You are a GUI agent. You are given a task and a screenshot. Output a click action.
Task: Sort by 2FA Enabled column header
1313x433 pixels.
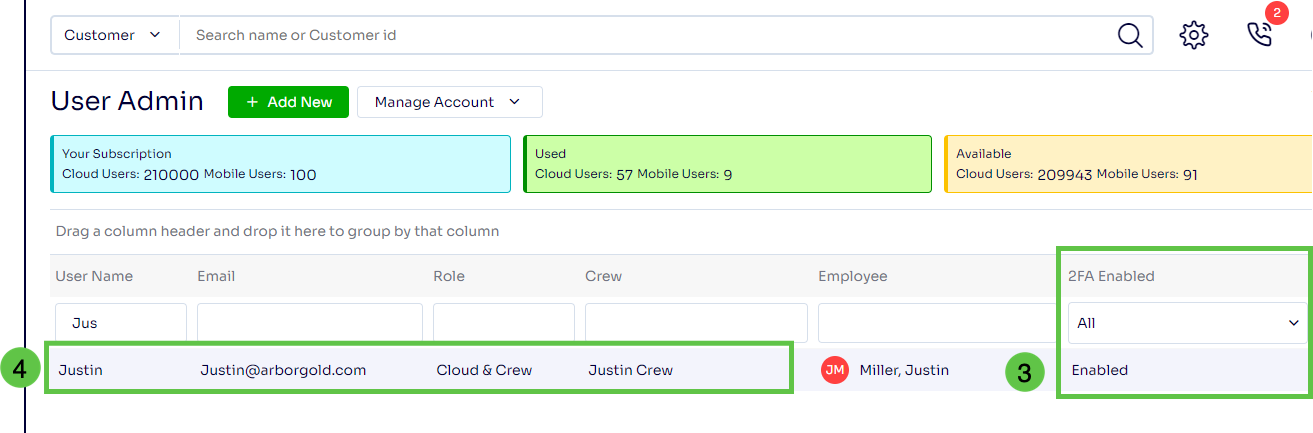[x=1111, y=276]
